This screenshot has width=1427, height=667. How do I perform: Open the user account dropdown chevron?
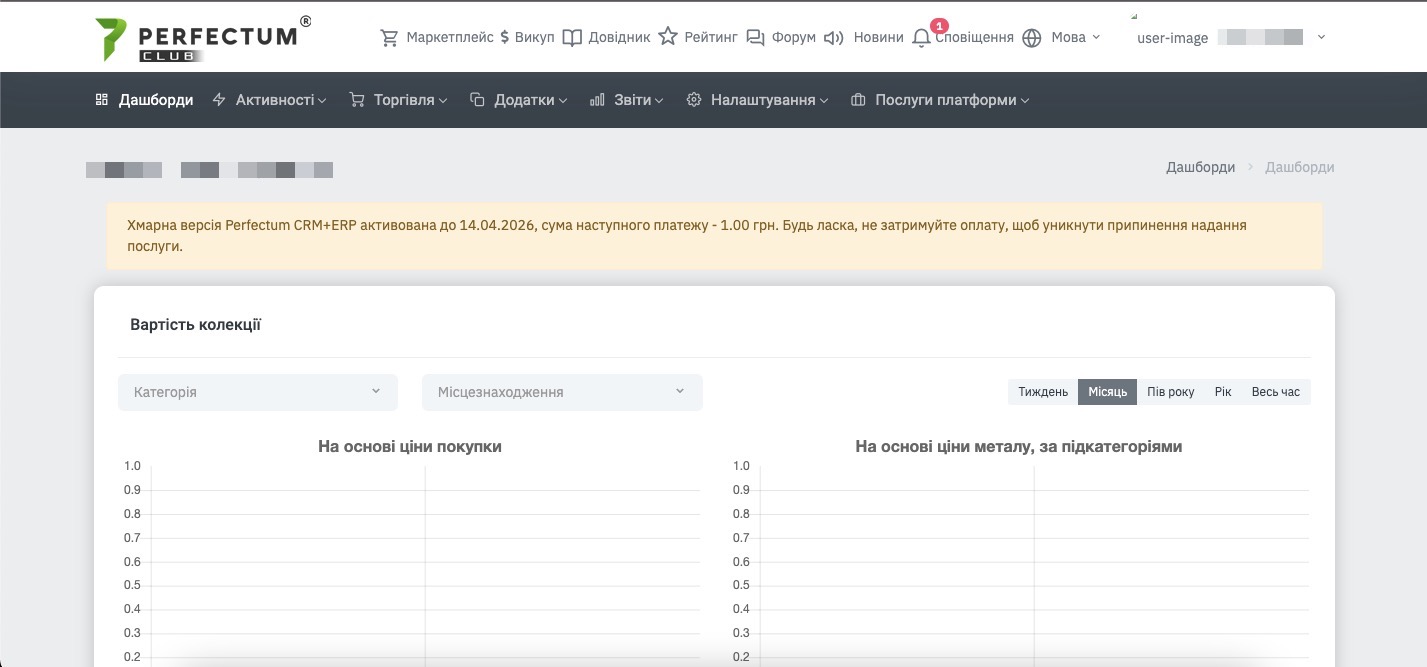pyautogui.click(x=1321, y=38)
